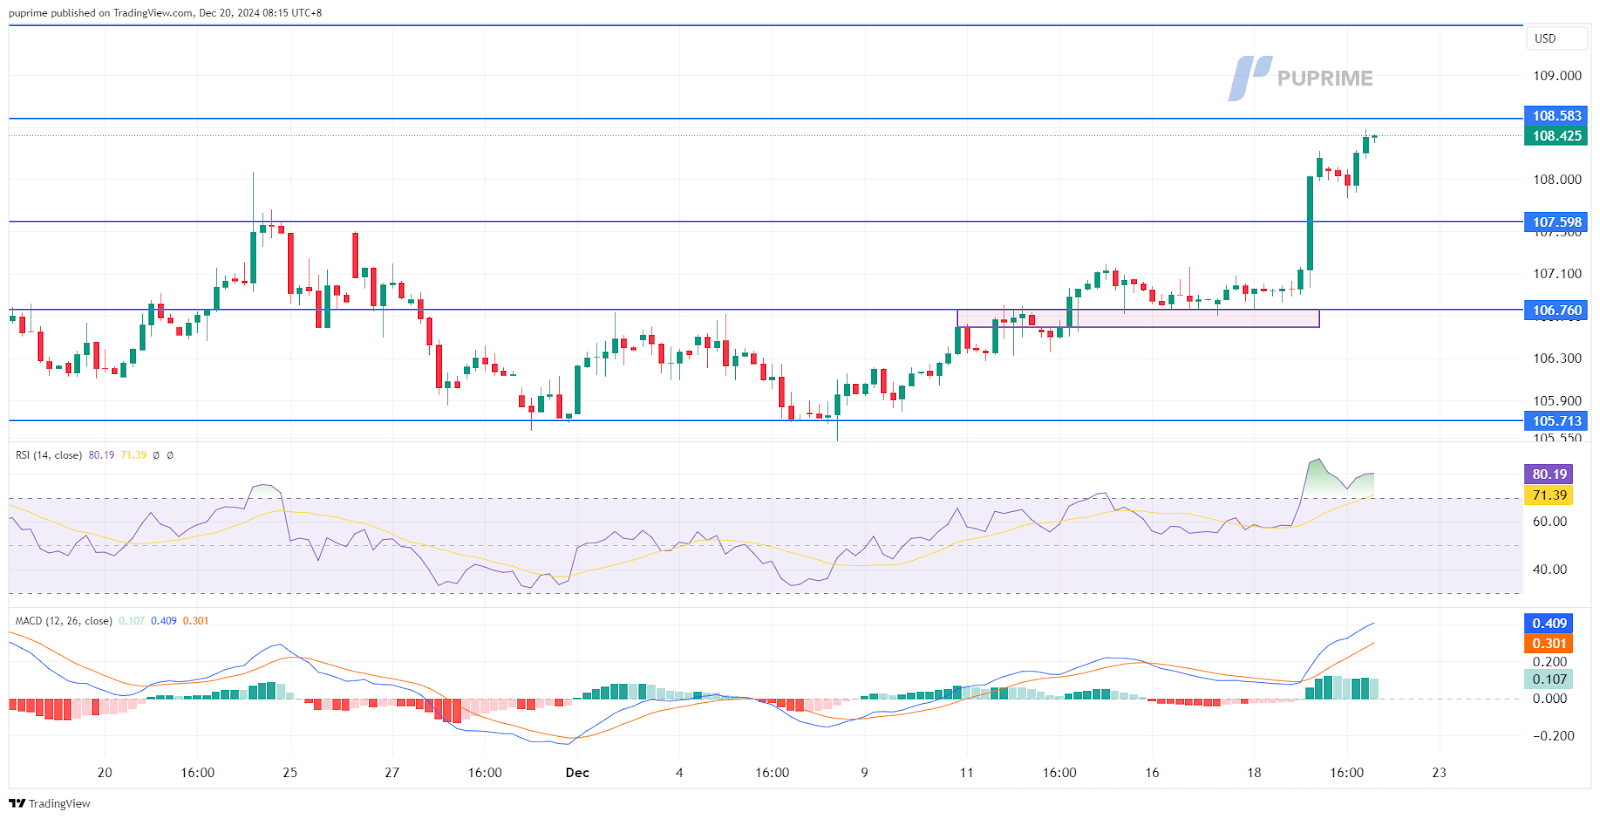Click the 108.000 price axis label
Screen dimensions: 1600x819
[1557, 180]
